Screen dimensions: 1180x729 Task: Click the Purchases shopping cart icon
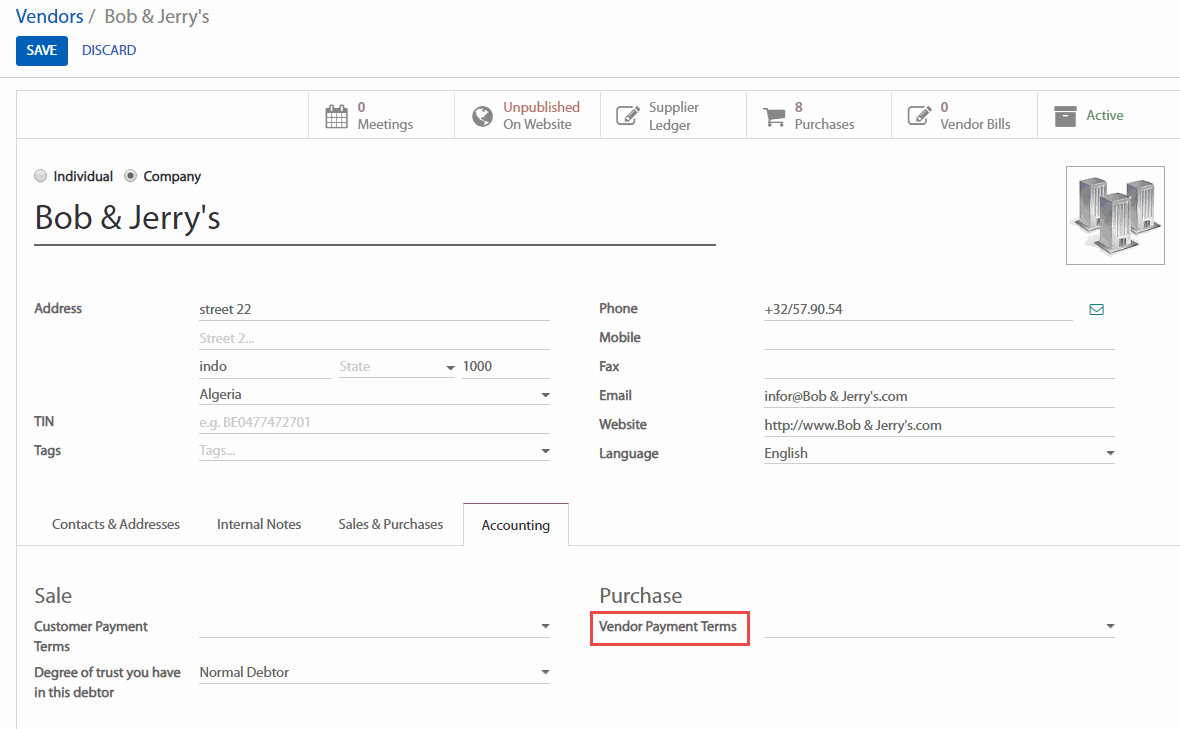pos(774,116)
